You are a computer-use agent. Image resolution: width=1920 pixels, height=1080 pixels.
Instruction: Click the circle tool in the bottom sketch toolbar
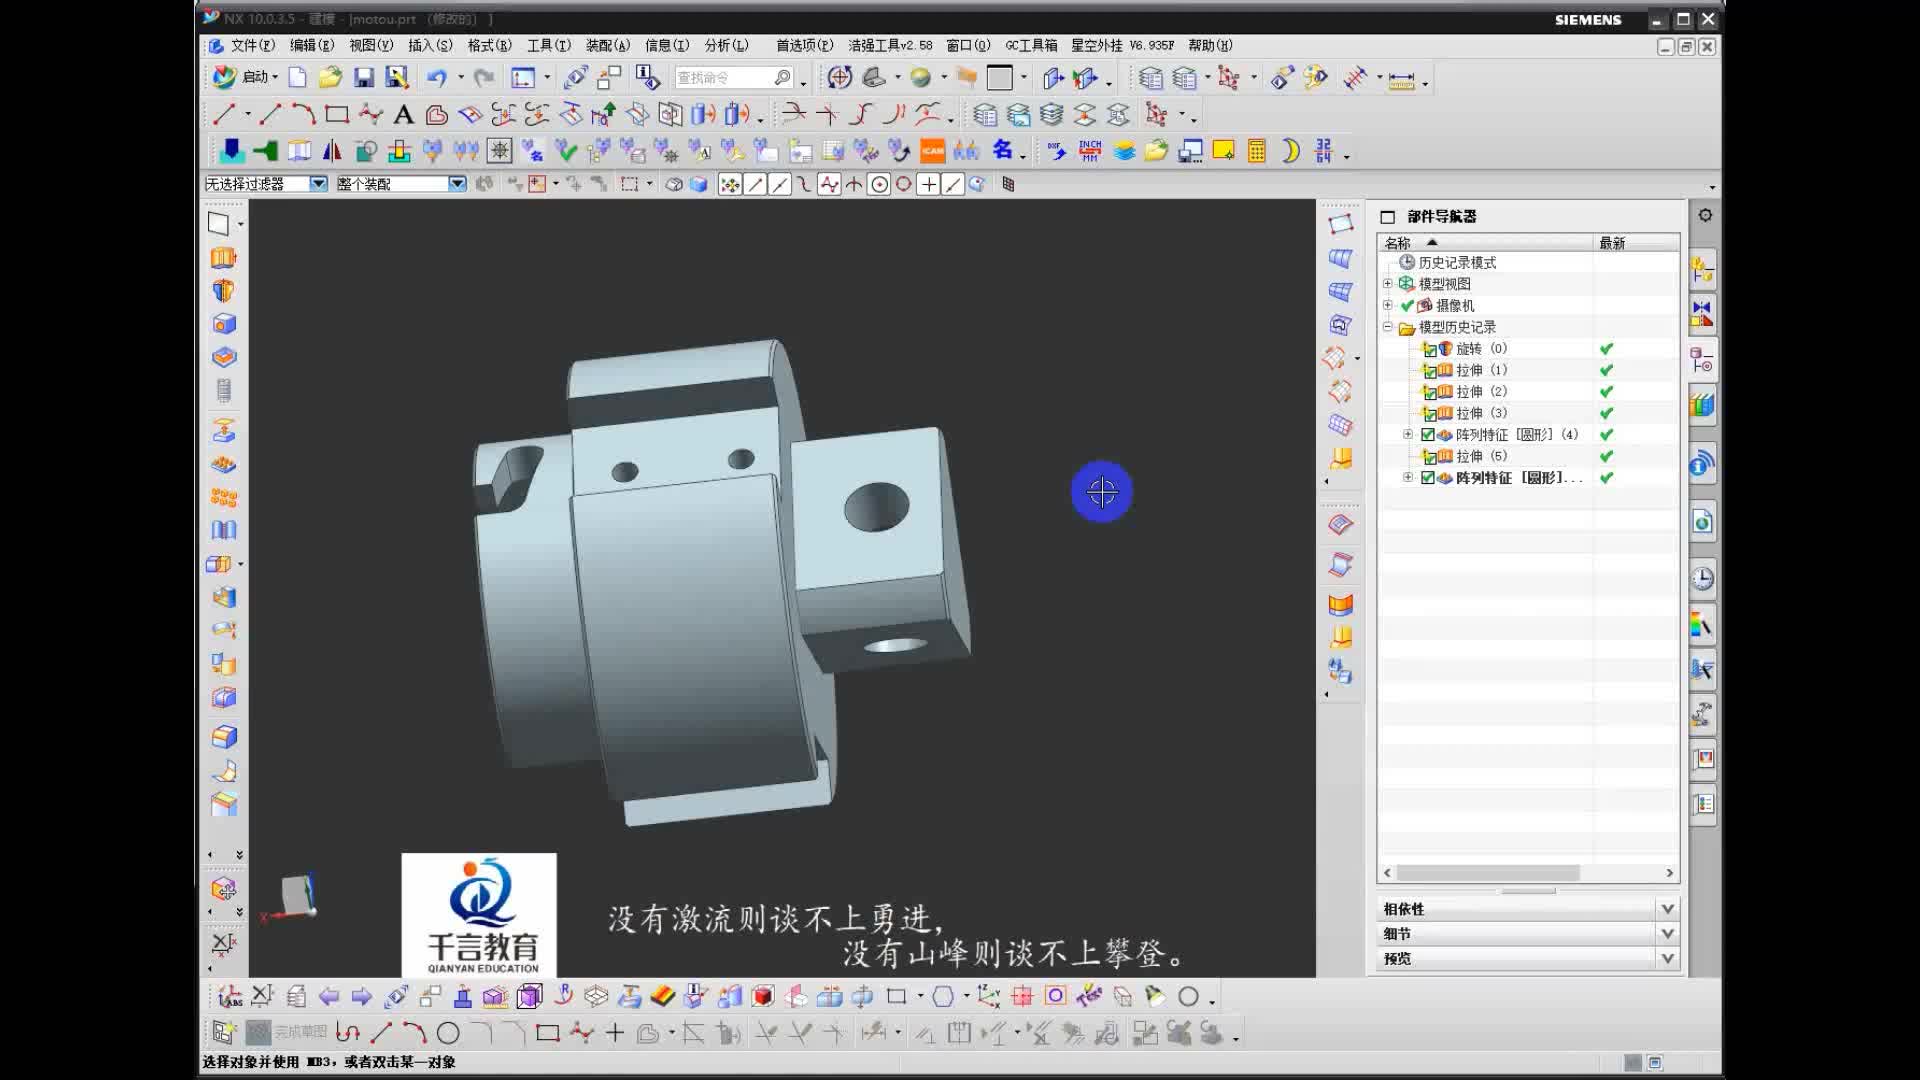point(448,1033)
